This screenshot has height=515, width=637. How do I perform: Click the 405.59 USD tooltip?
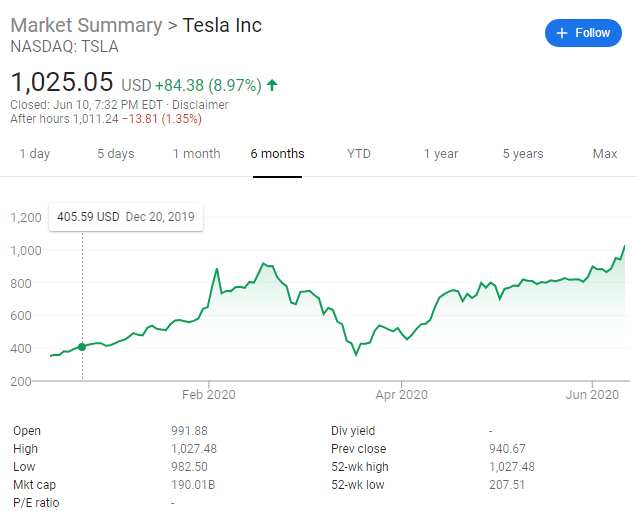(126, 216)
